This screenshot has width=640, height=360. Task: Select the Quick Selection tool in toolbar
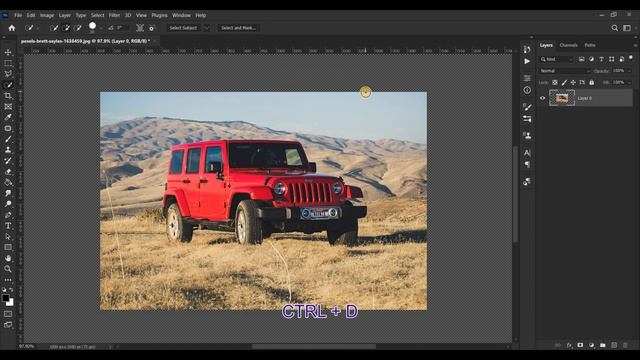tap(8, 85)
